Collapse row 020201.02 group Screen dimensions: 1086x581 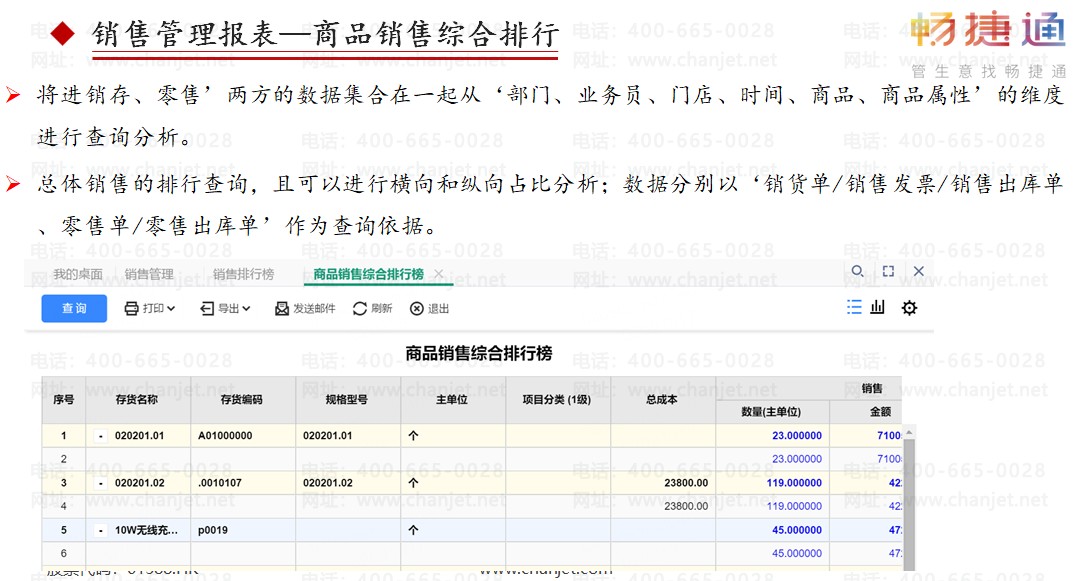tap(101, 483)
